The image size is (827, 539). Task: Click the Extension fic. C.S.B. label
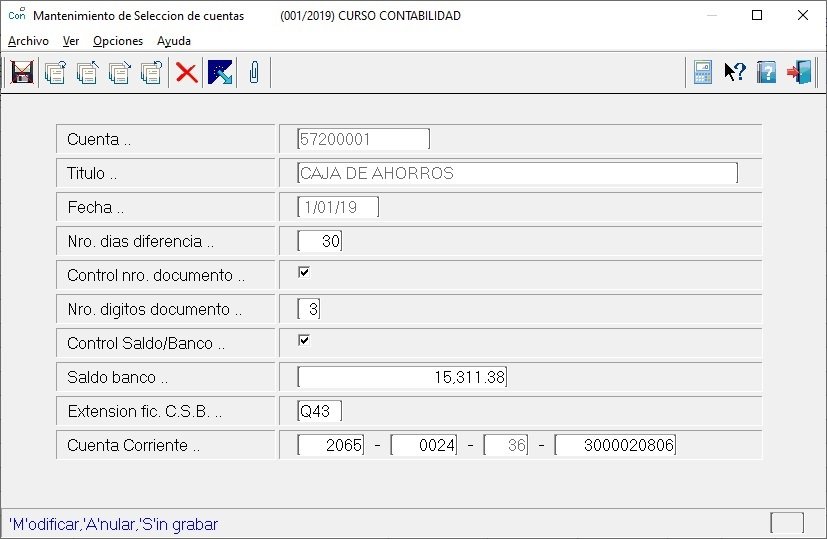145,411
